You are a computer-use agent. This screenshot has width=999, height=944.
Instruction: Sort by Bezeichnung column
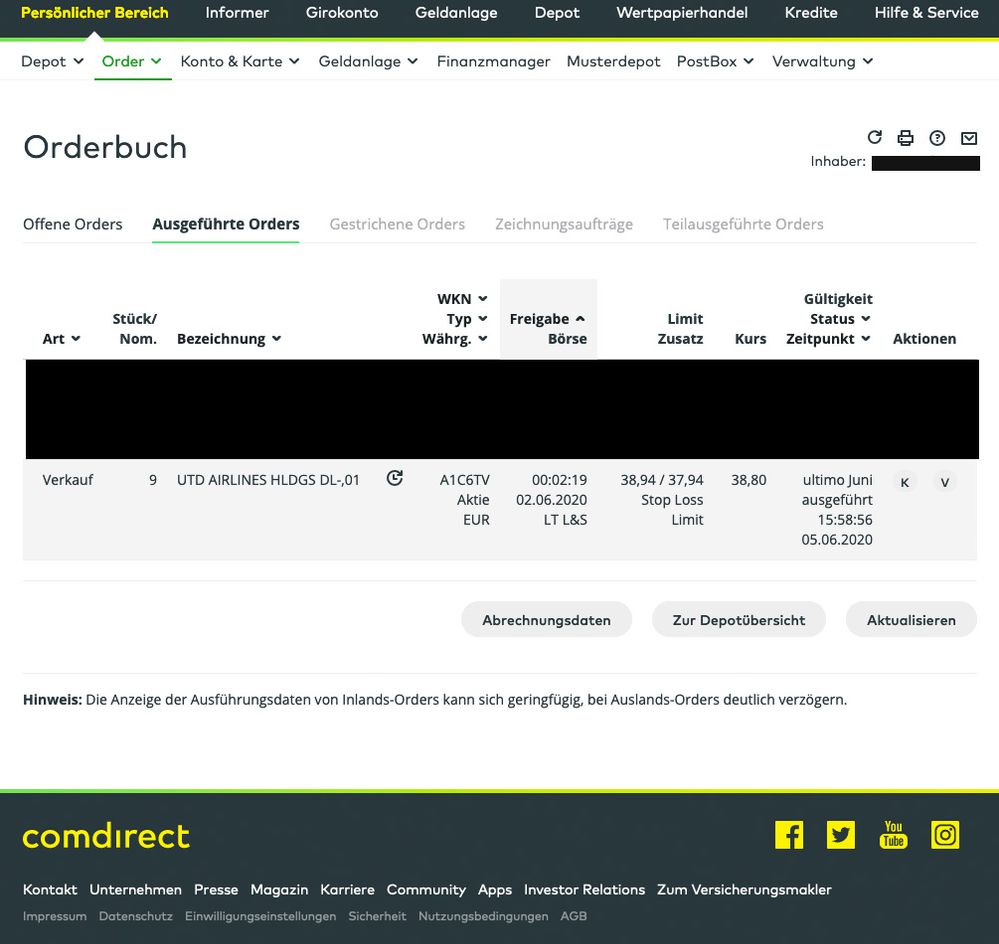pos(229,339)
